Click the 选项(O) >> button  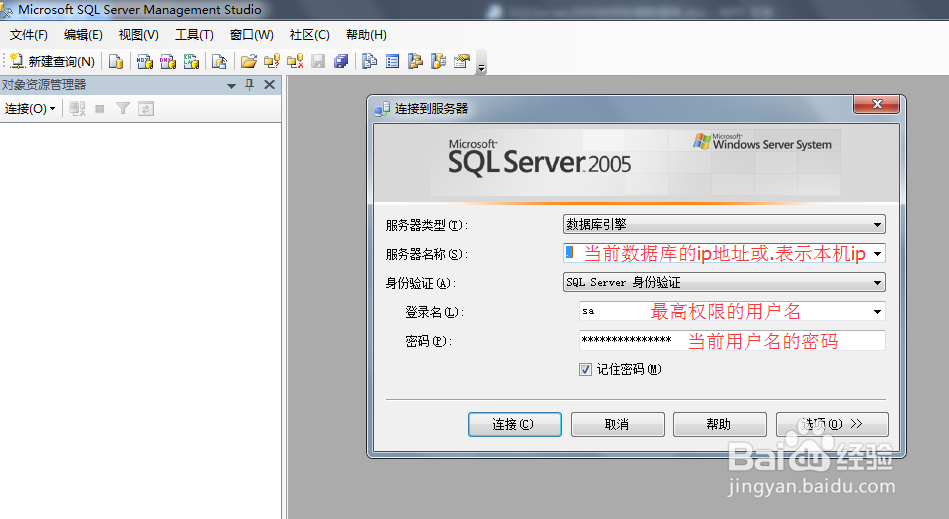(832, 424)
